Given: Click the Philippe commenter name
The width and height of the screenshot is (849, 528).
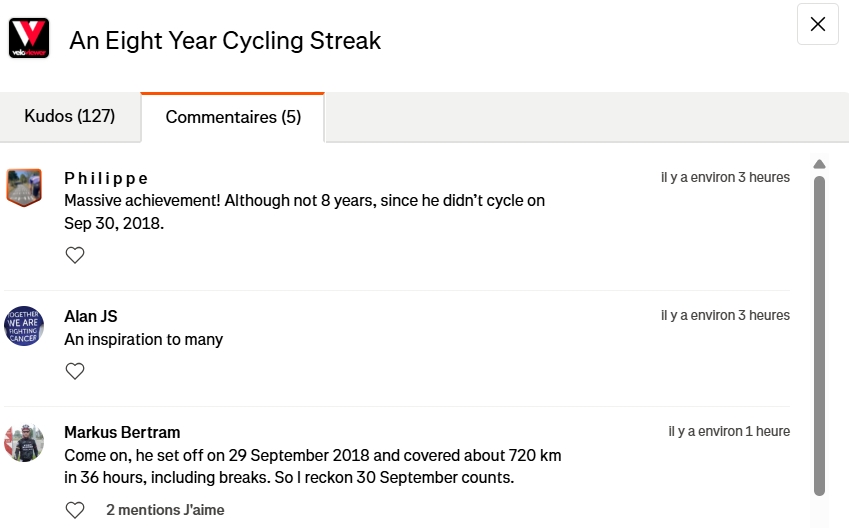Looking at the screenshot, I should coord(106,178).
